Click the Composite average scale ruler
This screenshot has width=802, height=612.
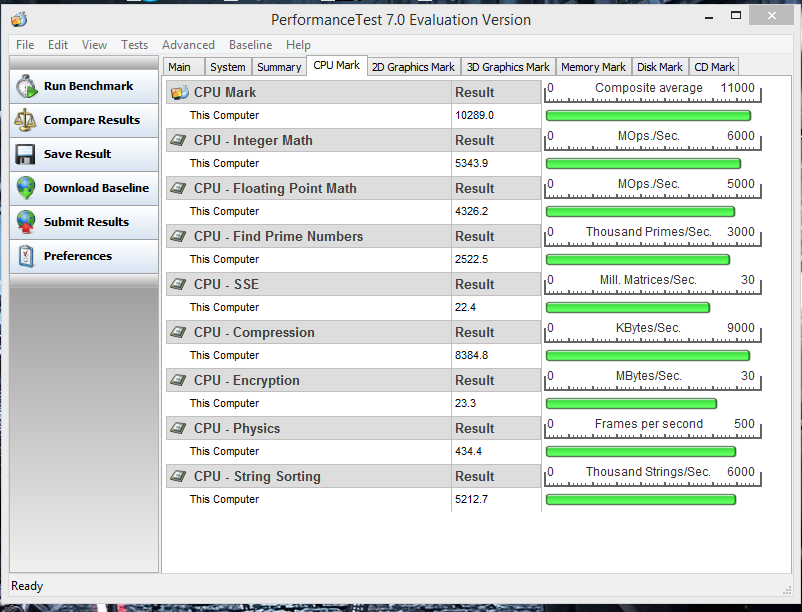pos(653,92)
